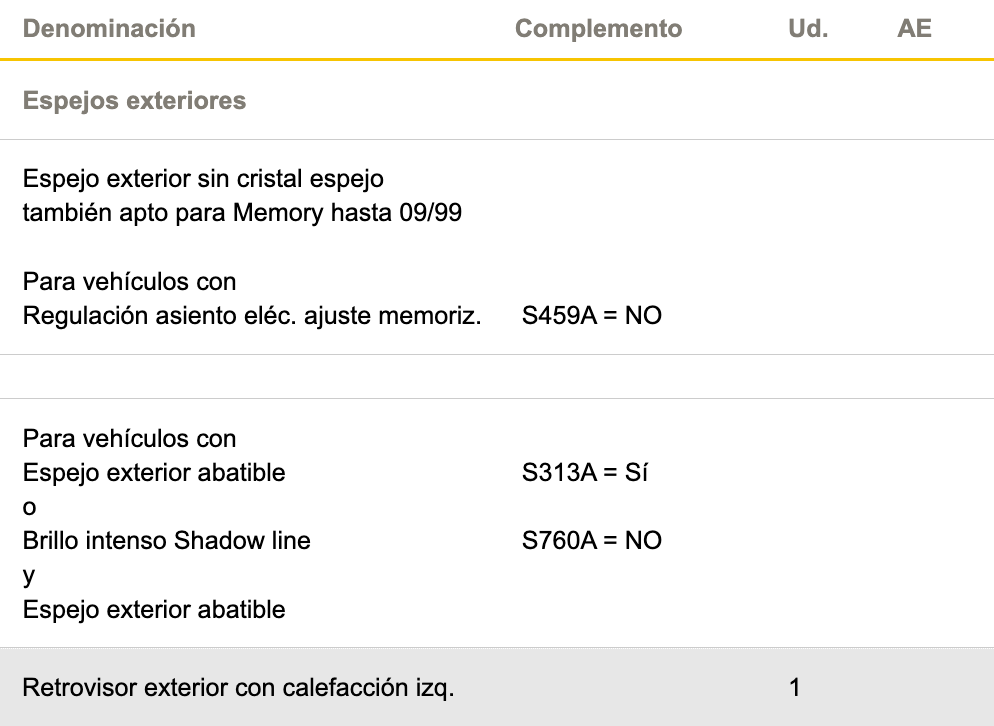Open the 'Retrovisor exterior con calefacción izq.' part row
The width and height of the screenshot is (994, 726).
coord(238,688)
